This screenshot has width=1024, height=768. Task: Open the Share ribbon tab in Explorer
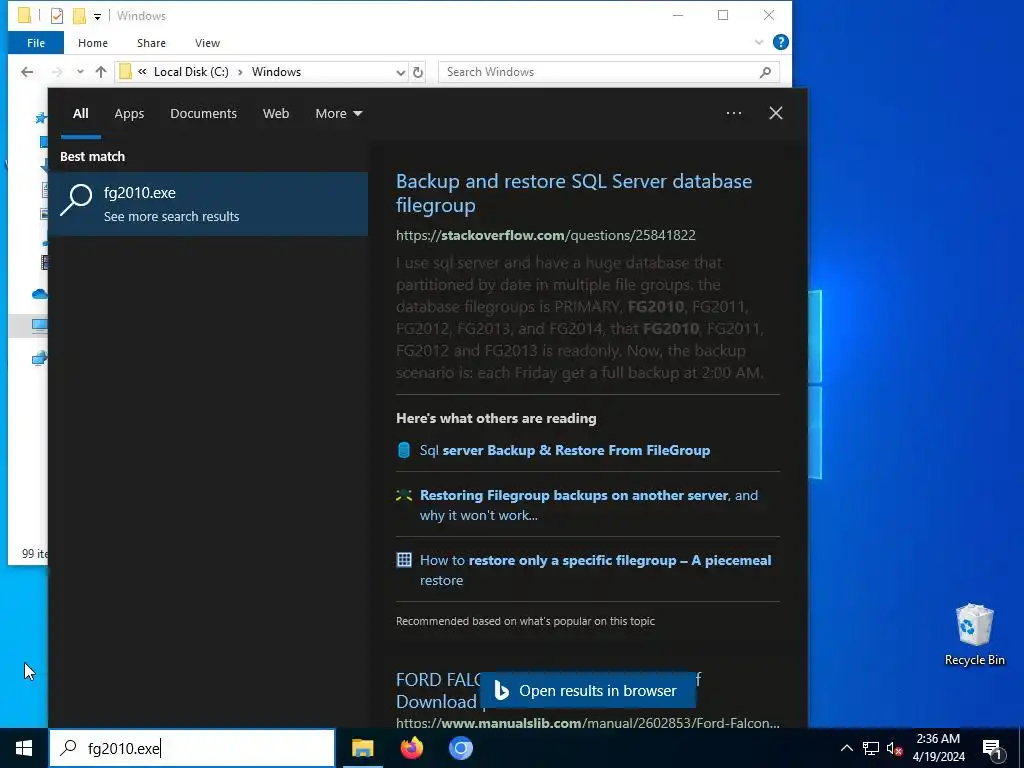[x=151, y=43]
